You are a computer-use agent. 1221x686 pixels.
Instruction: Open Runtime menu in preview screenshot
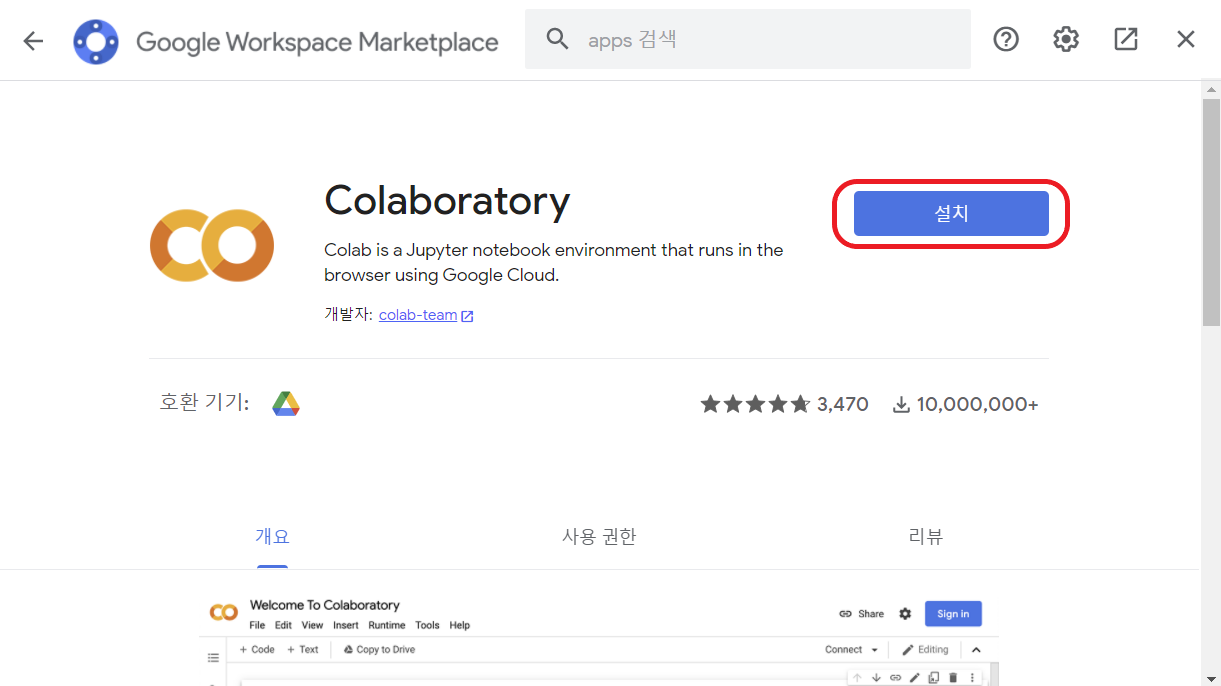click(387, 625)
